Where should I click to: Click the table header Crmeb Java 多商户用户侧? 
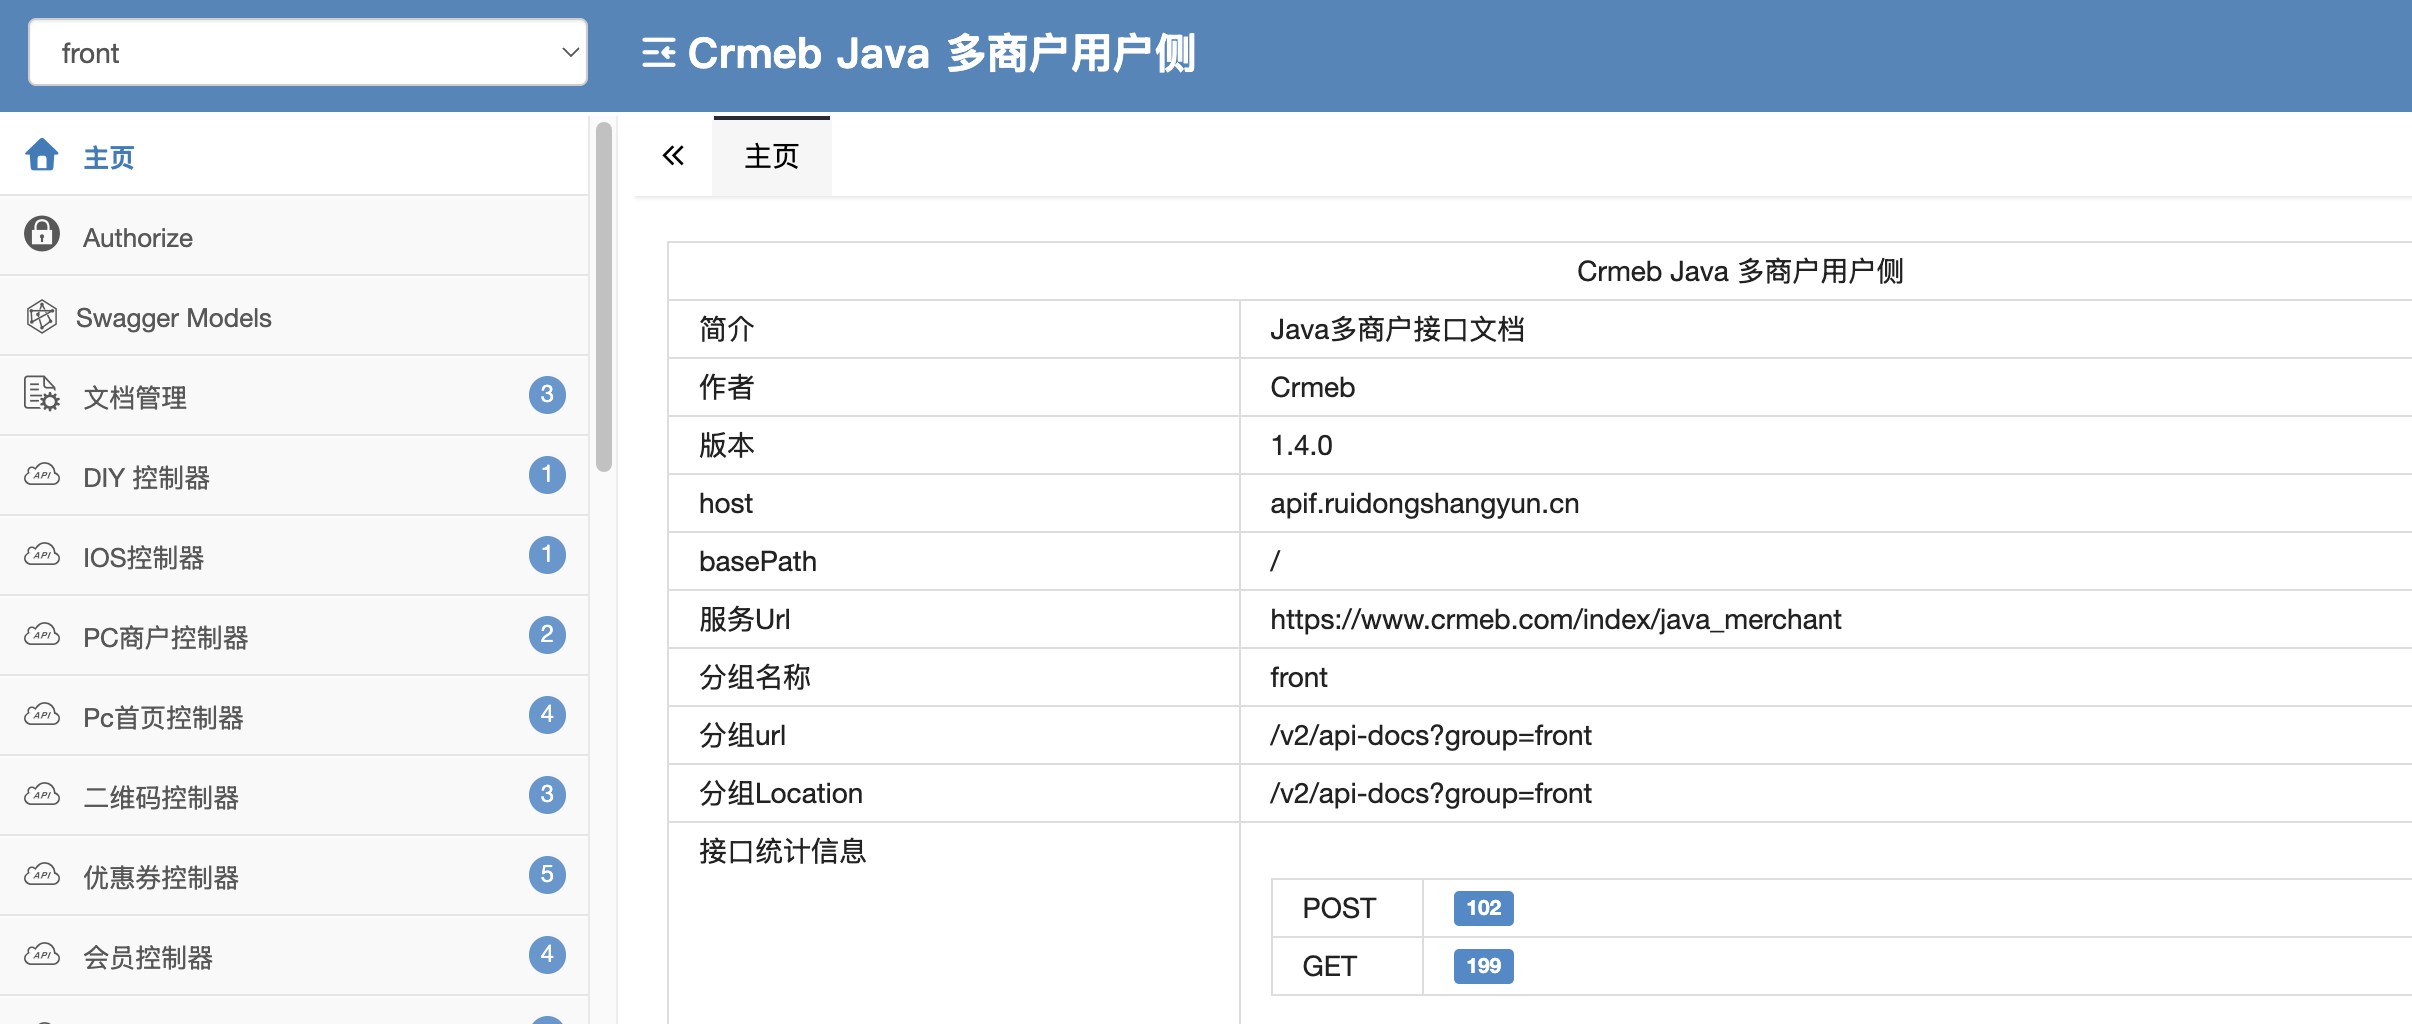tap(1739, 271)
